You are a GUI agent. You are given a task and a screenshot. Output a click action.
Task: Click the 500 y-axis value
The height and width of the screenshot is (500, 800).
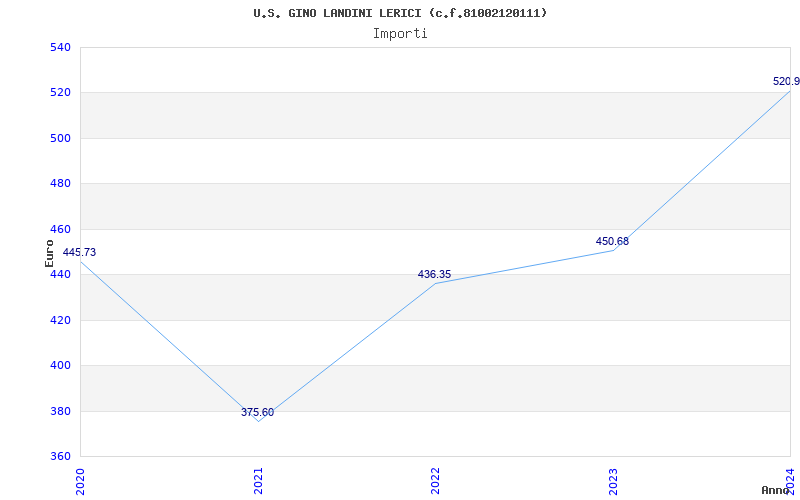tap(60, 138)
